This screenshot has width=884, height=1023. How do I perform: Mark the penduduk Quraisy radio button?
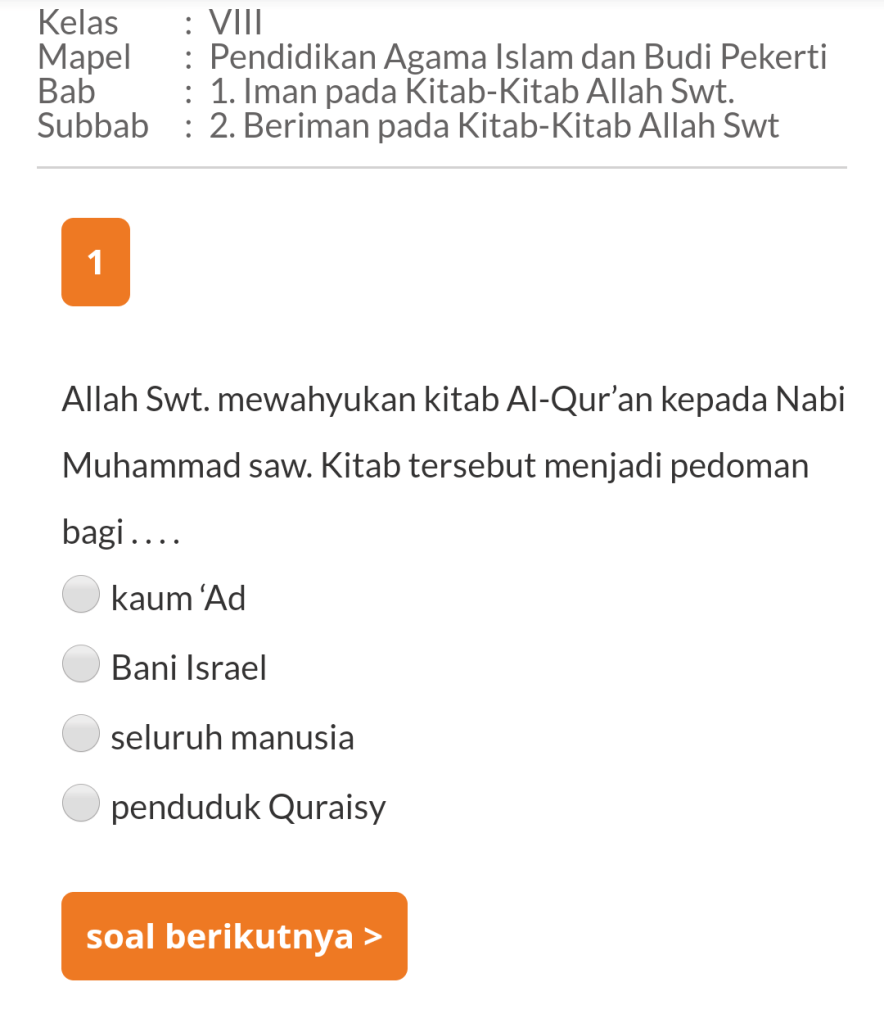coord(80,803)
